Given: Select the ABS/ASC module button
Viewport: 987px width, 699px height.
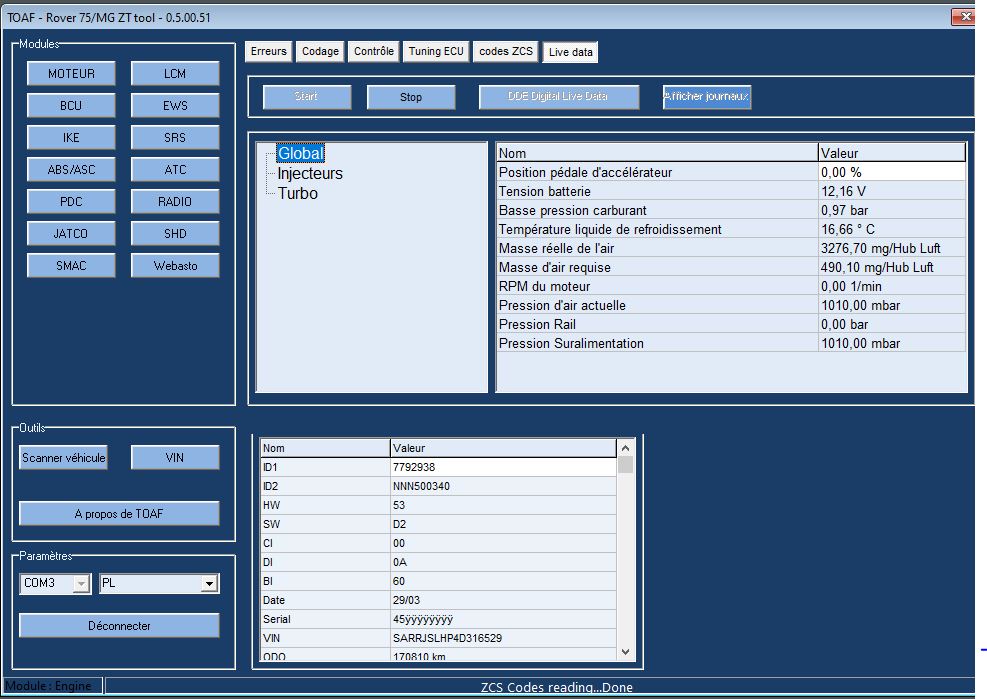Looking at the screenshot, I should pos(71,170).
